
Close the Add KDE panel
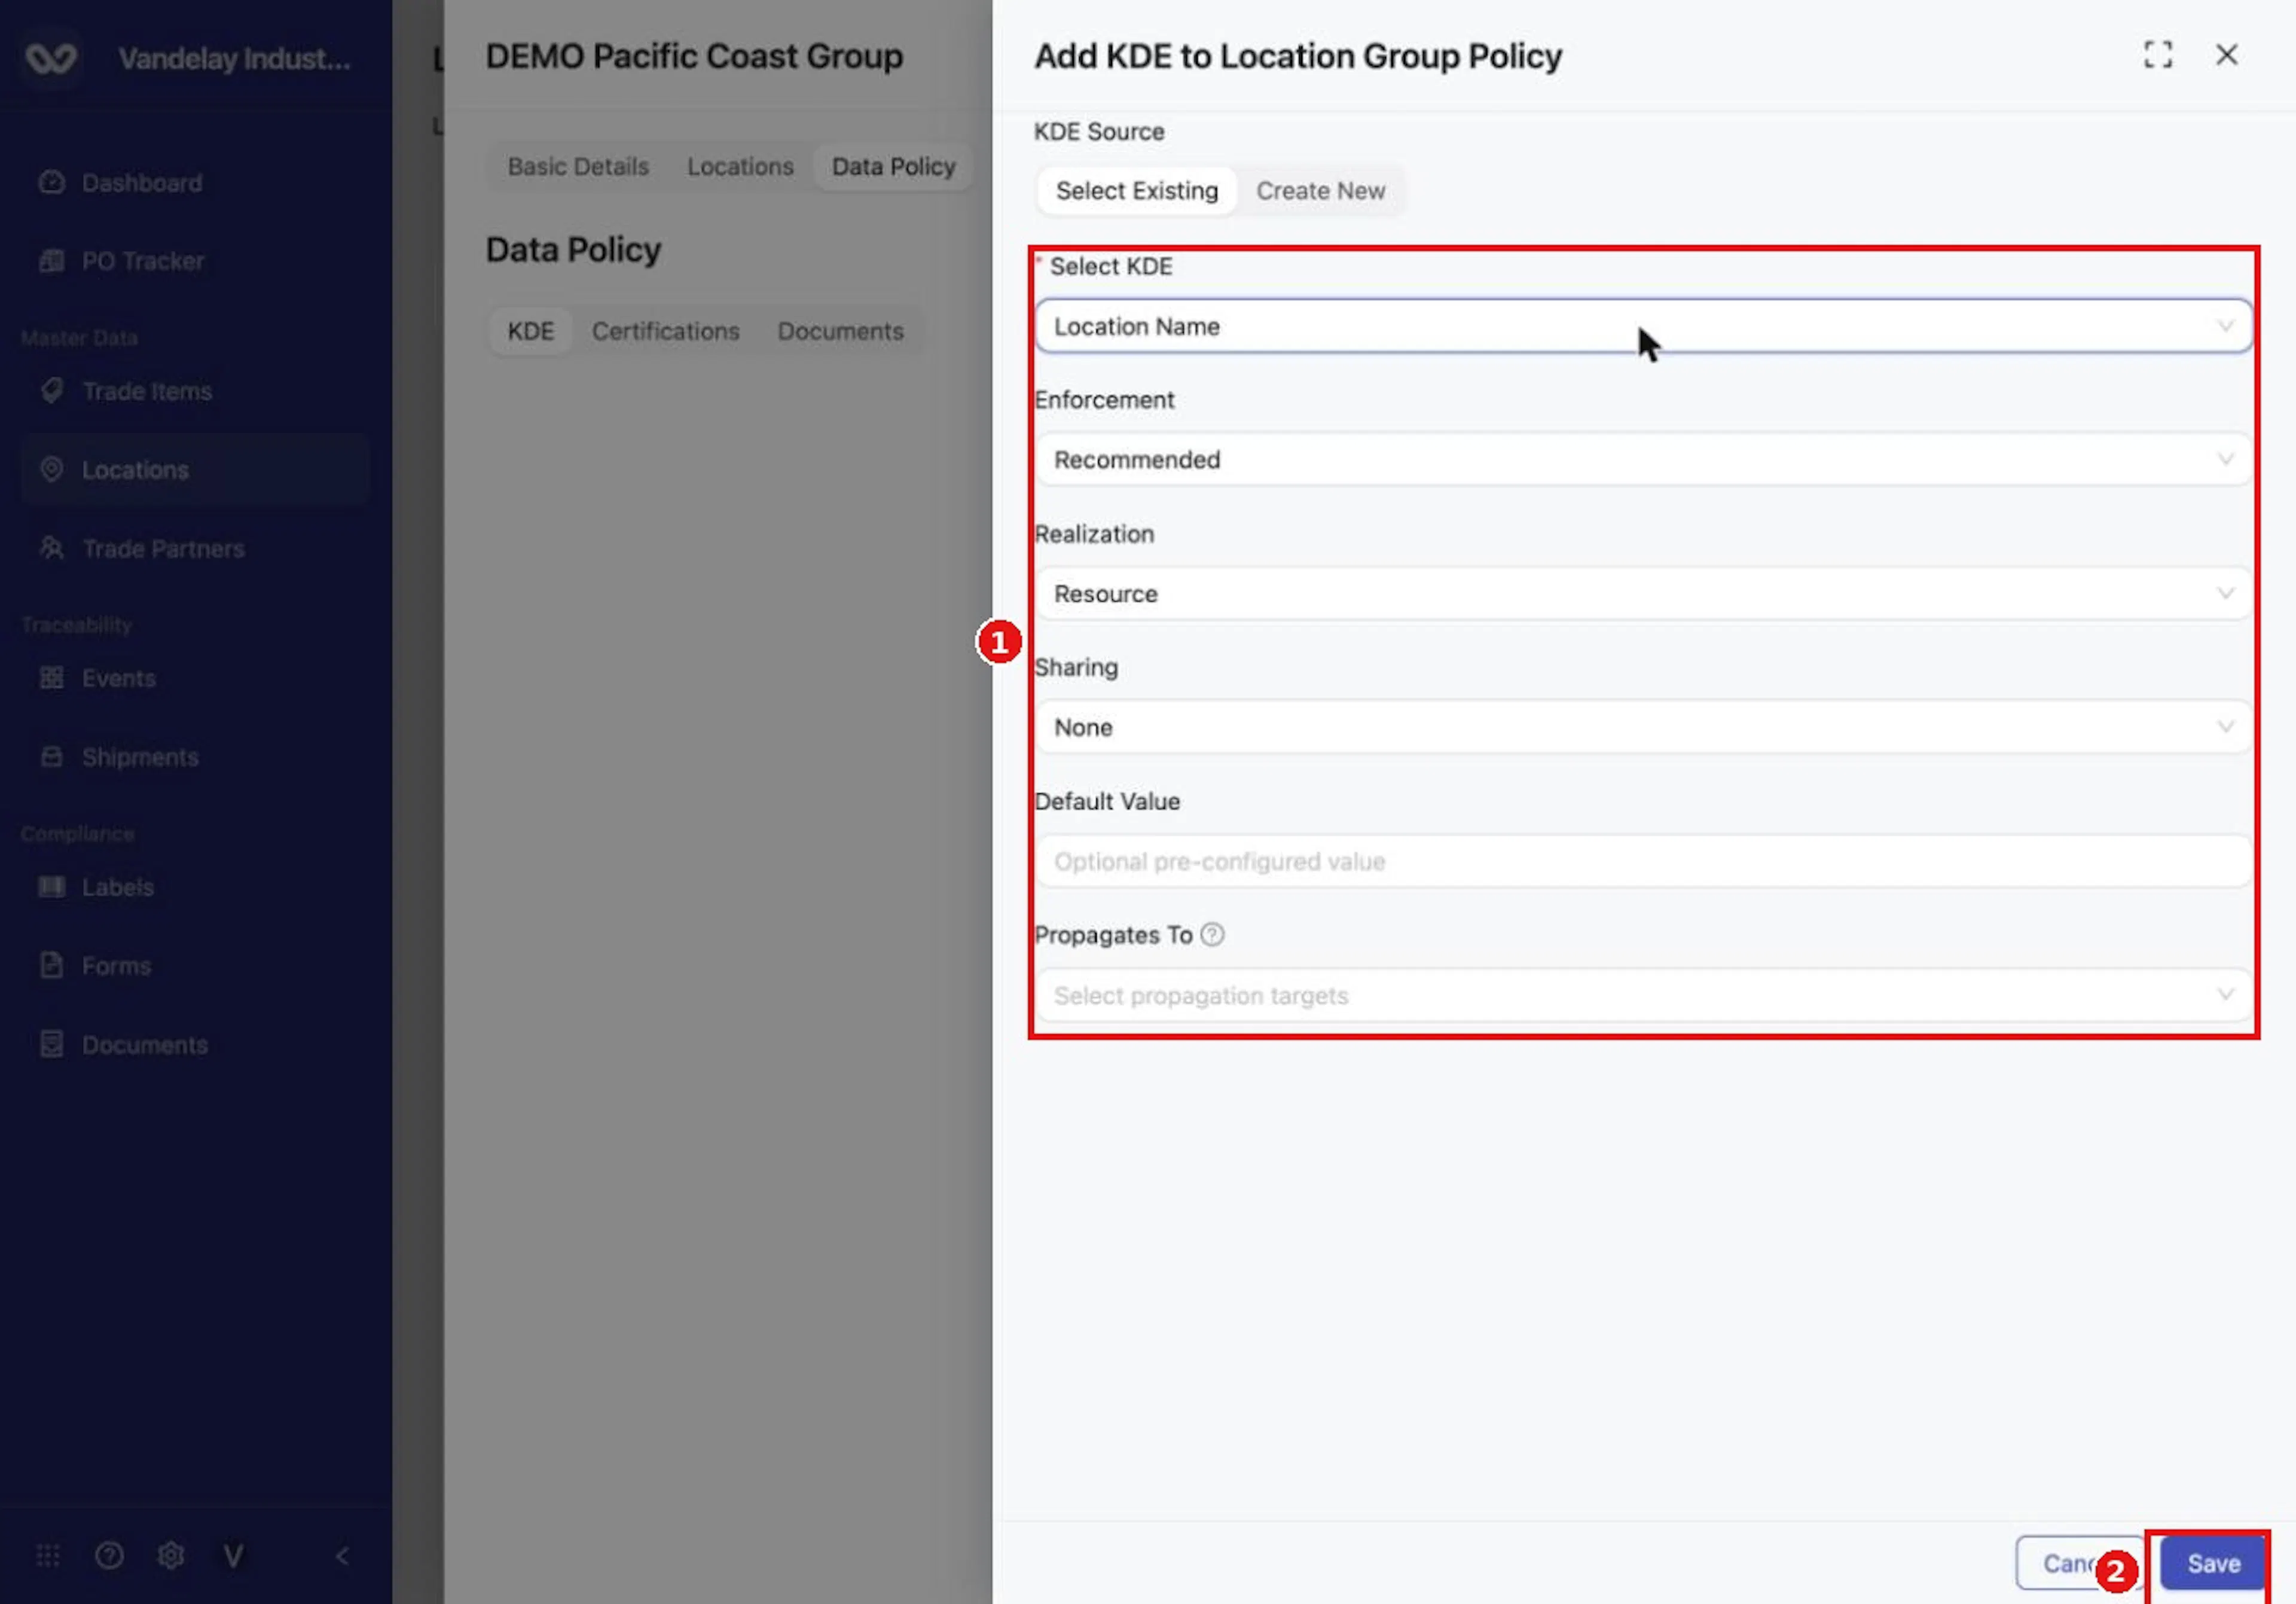pos(2226,55)
